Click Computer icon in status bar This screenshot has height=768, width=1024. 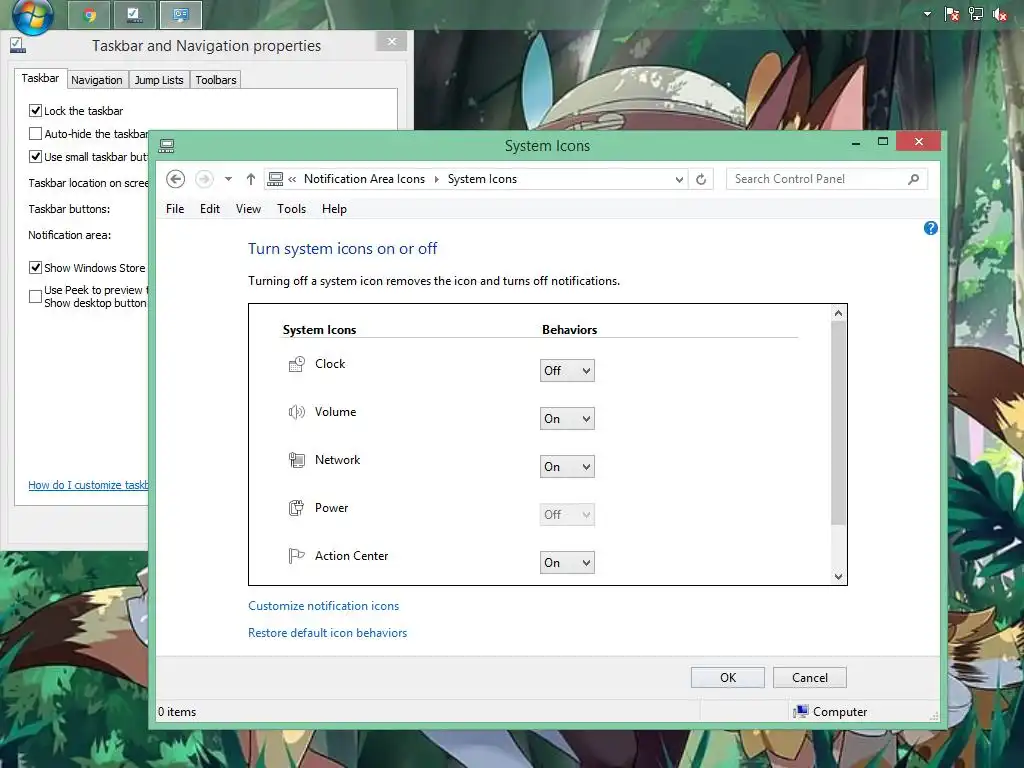pyautogui.click(x=801, y=712)
